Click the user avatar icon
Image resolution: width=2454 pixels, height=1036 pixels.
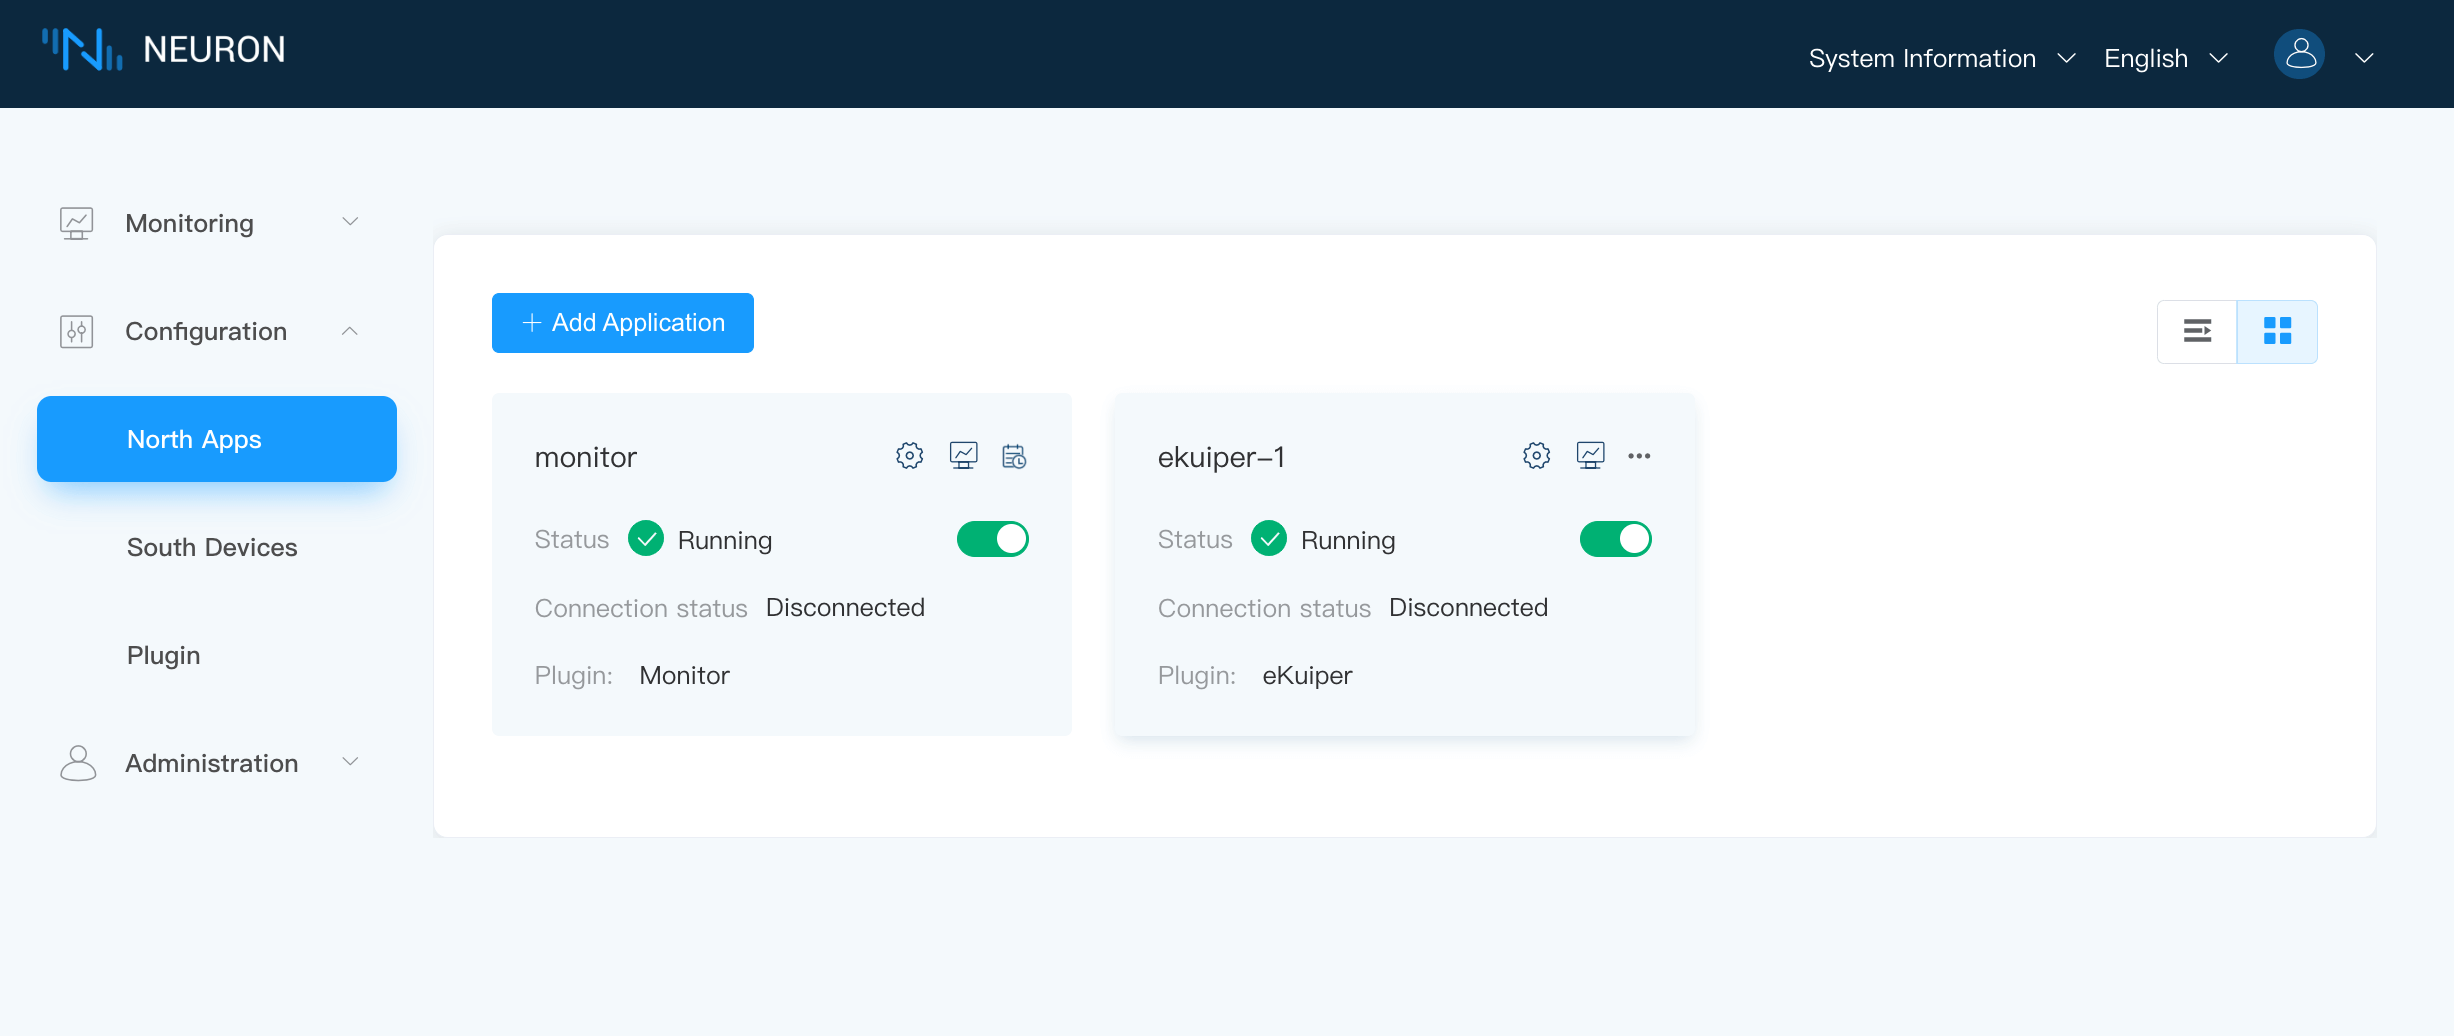coord(2299,55)
